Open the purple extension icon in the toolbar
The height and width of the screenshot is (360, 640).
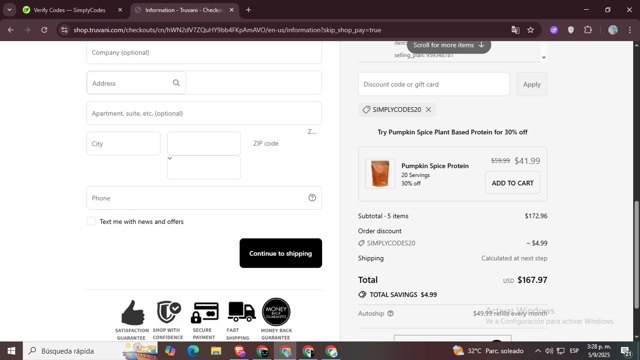pos(554,30)
